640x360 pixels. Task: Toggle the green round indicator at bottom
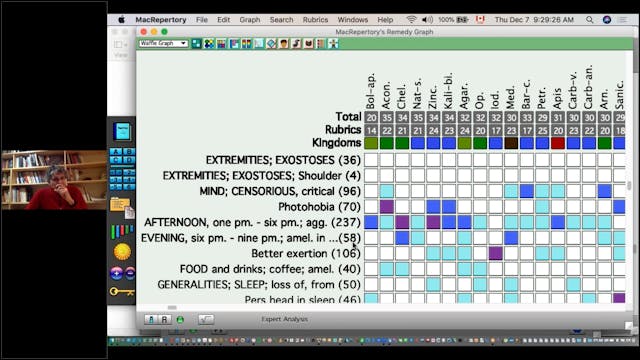180,320
